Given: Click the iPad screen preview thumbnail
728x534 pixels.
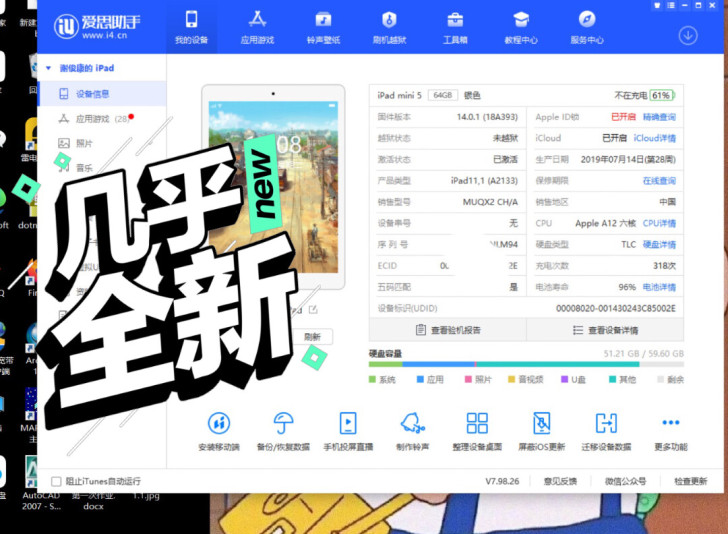Looking at the screenshot, I should point(273,187).
